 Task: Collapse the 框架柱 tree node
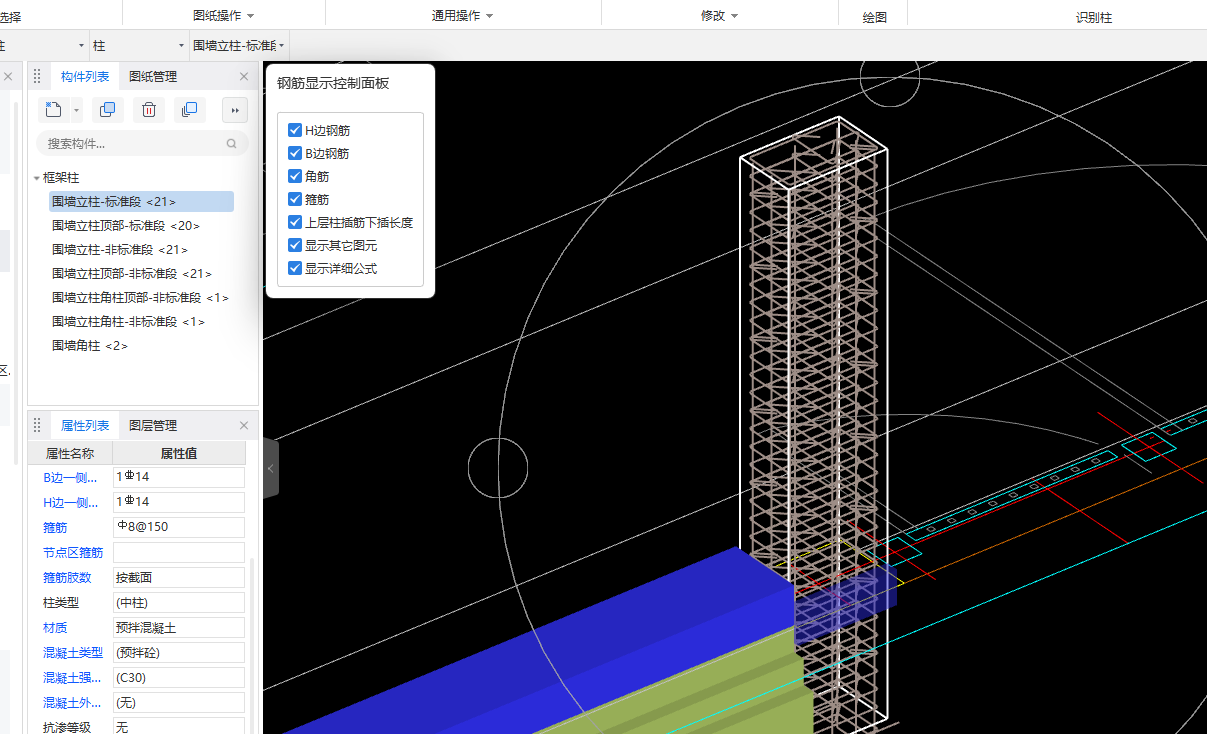(x=37, y=178)
